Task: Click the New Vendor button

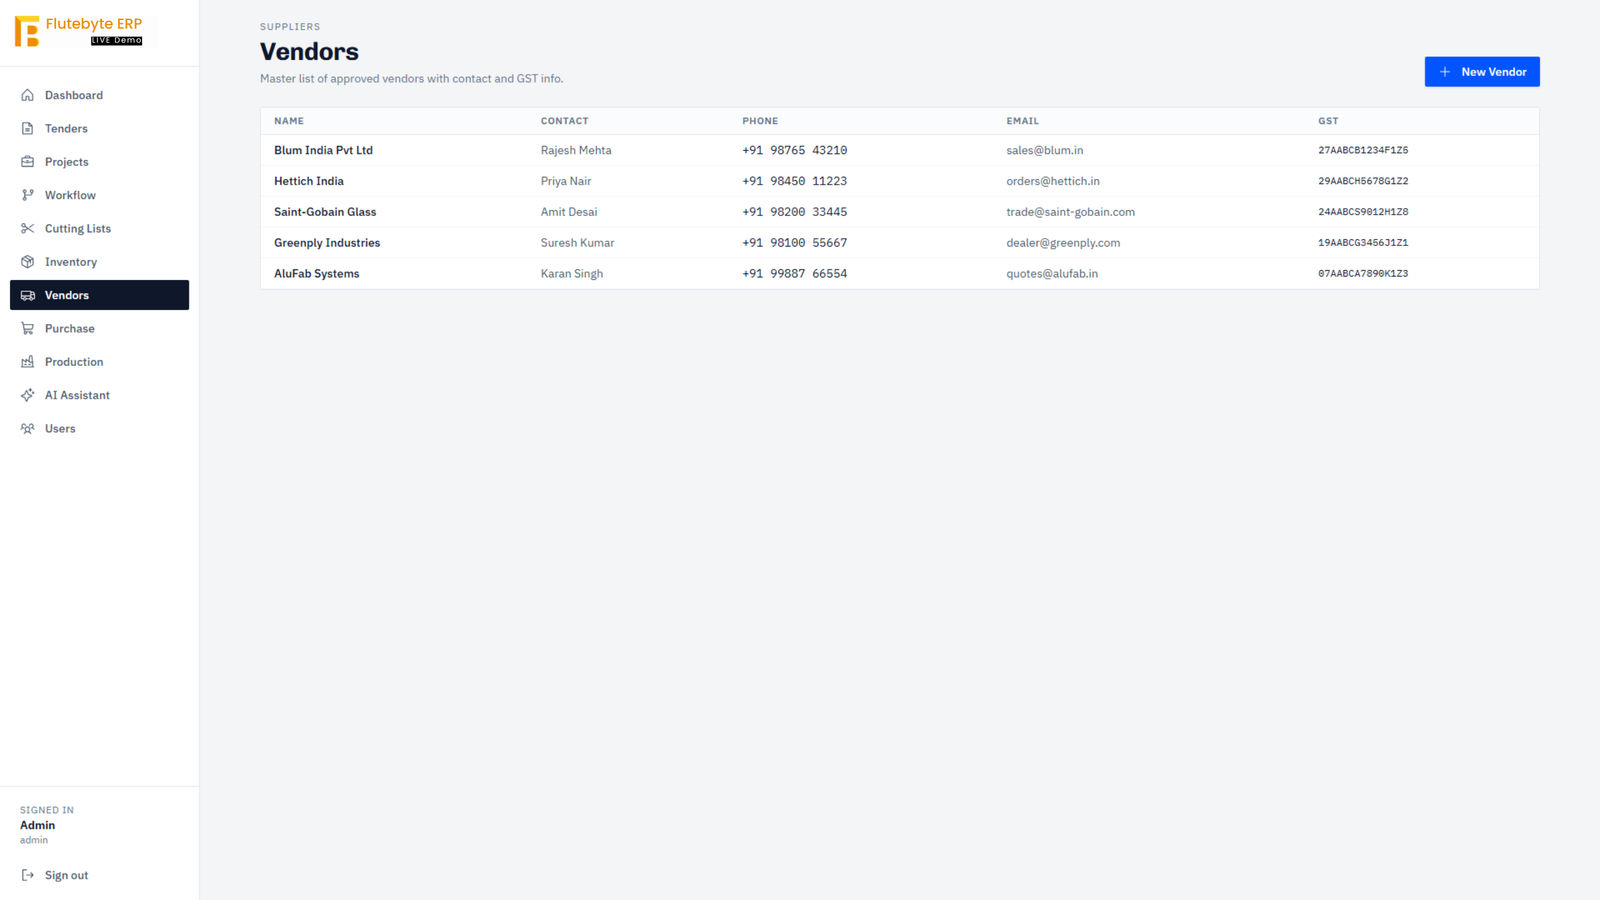Action: pyautogui.click(x=1482, y=72)
